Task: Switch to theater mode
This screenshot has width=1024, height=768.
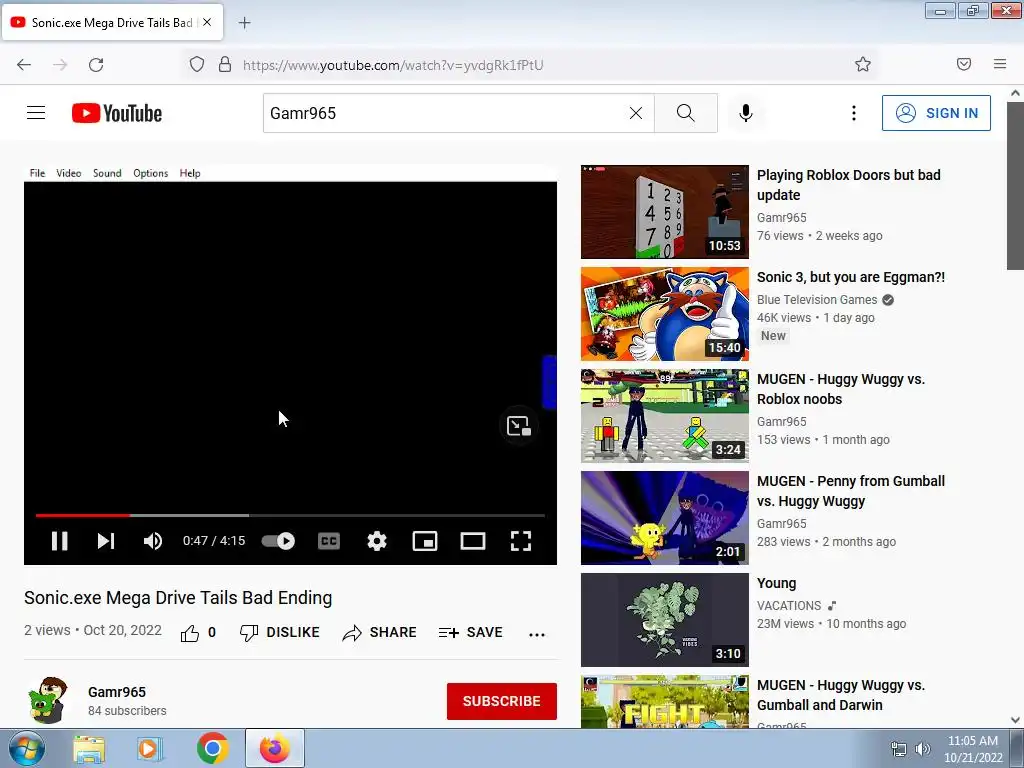Action: 473,541
